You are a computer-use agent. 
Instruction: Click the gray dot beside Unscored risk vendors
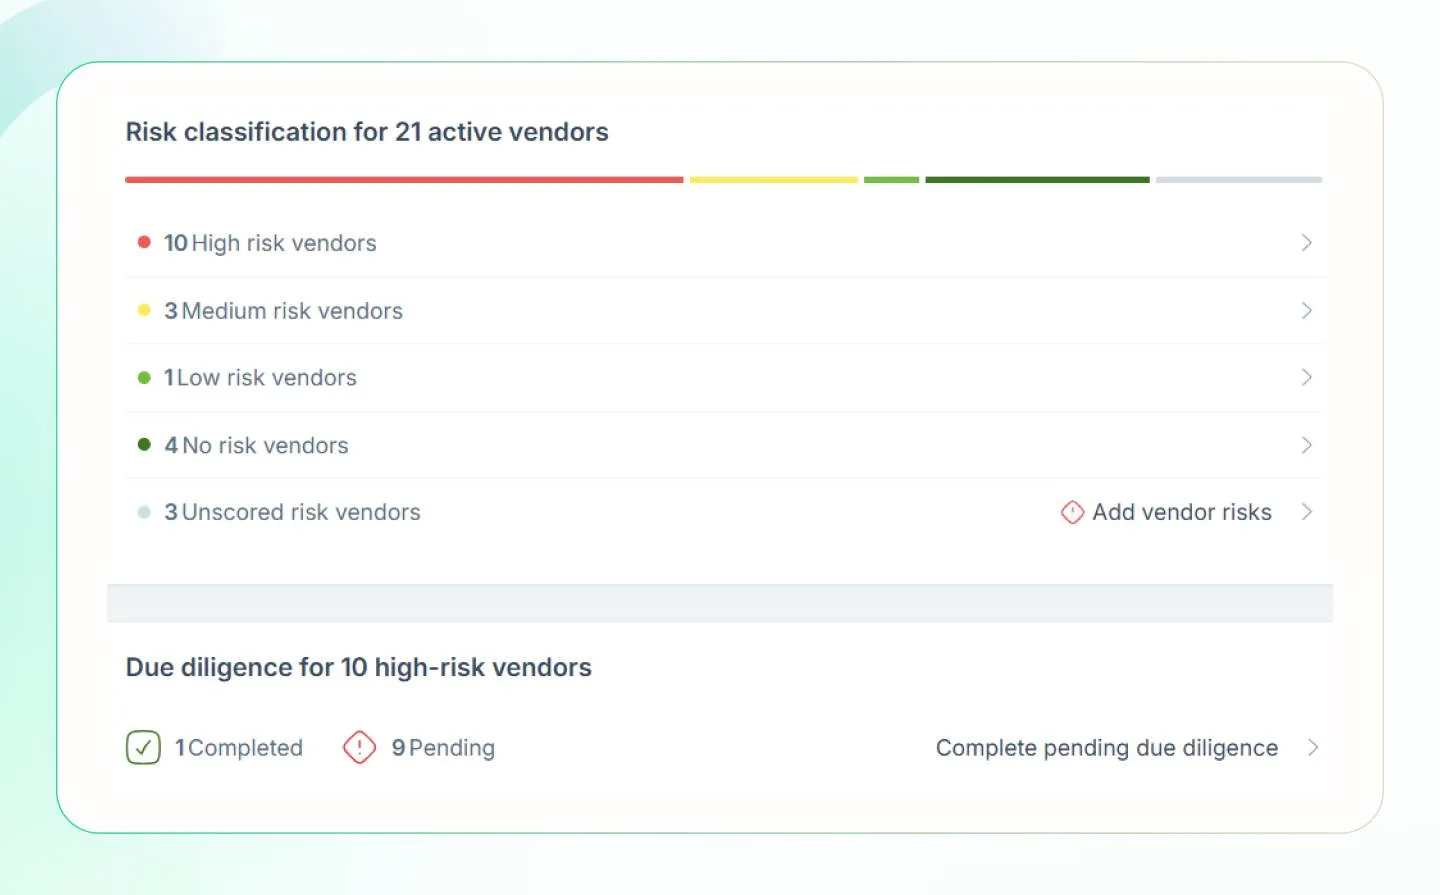click(145, 511)
